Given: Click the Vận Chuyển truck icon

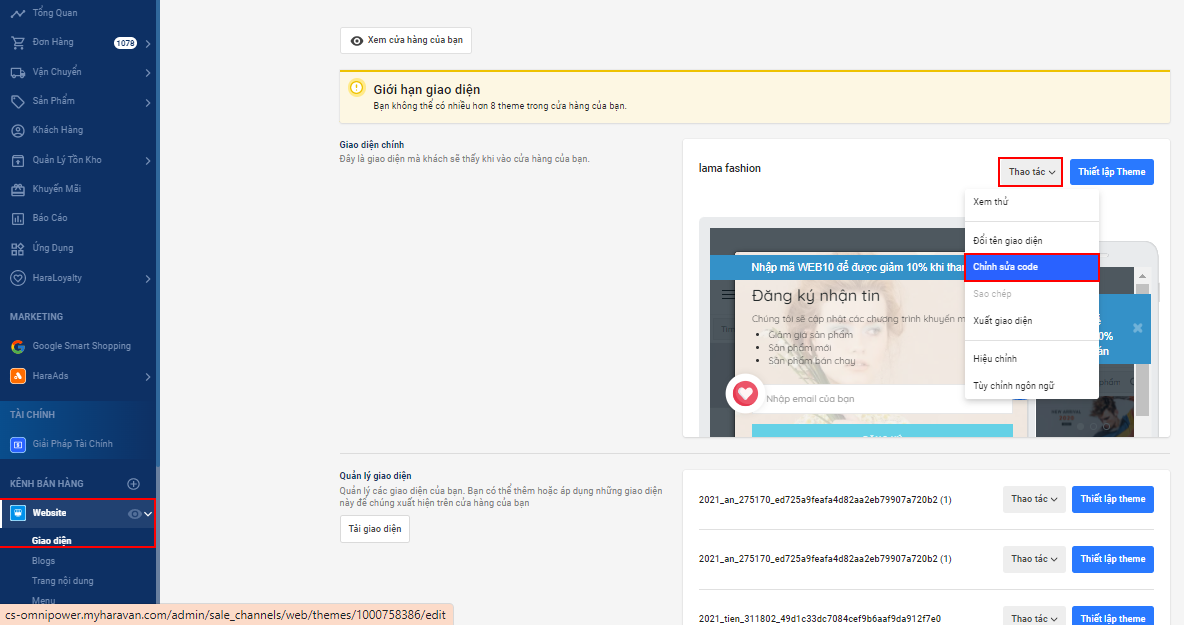Looking at the screenshot, I should (x=17, y=72).
